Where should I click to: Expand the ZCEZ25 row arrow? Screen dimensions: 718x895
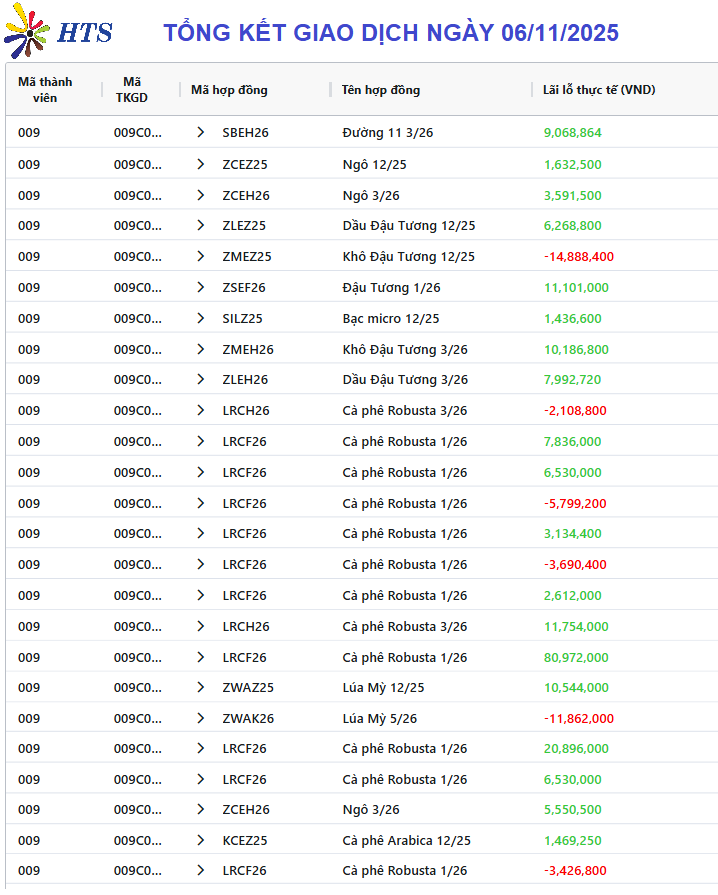pyautogui.click(x=200, y=164)
